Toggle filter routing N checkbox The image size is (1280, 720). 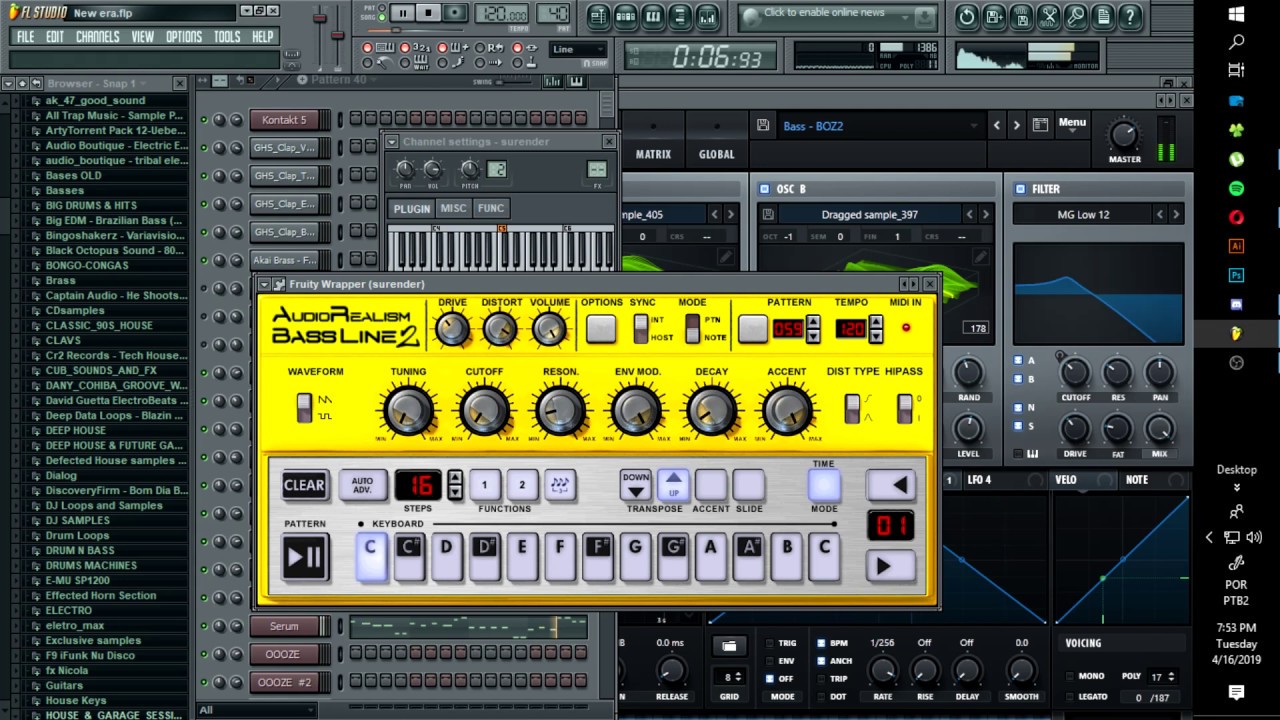tap(1018, 408)
